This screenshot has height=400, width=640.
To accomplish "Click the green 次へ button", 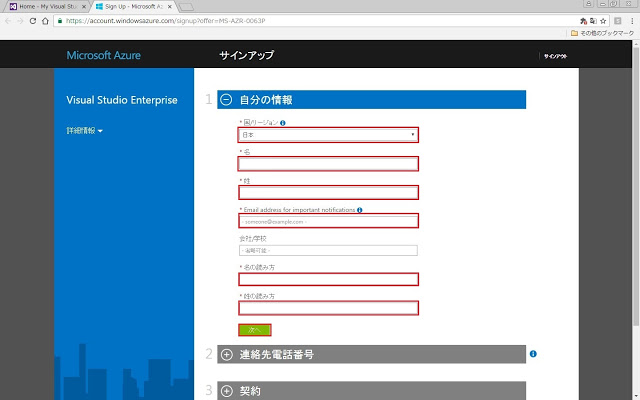I will (x=255, y=330).
